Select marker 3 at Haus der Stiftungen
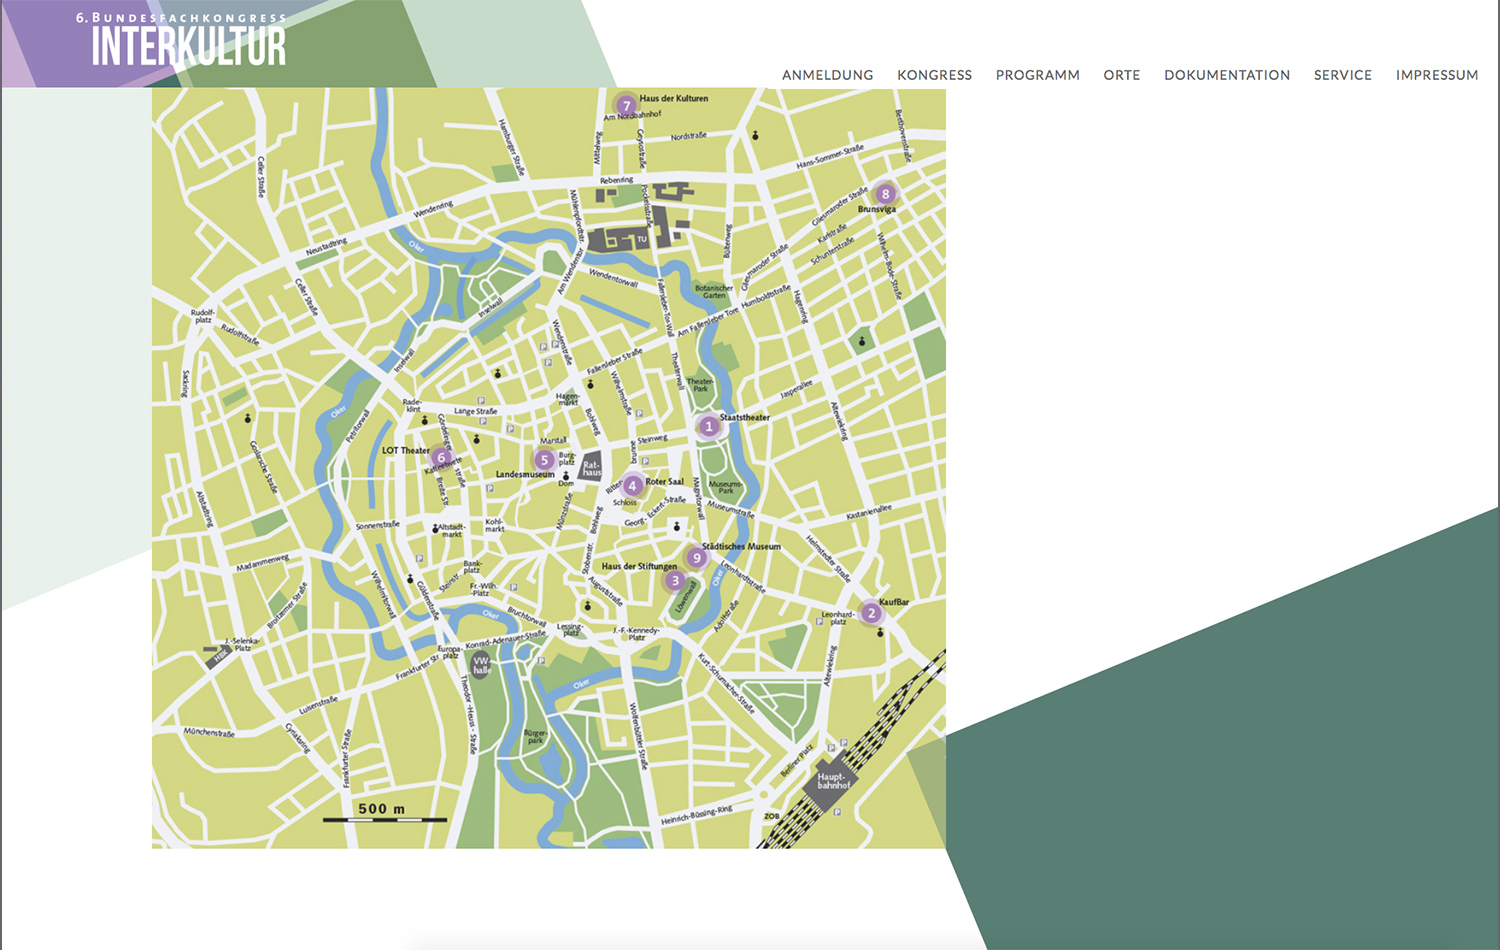The width and height of the screenshot is (1500, 950). (675, 581)
